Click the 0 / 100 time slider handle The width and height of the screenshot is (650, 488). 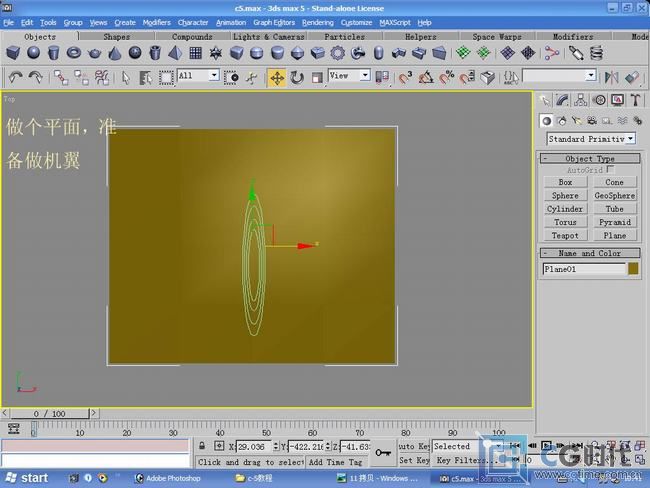49,413
